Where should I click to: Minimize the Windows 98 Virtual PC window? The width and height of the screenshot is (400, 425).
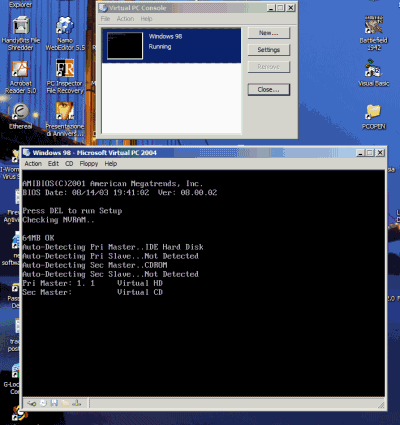point(360,153)
